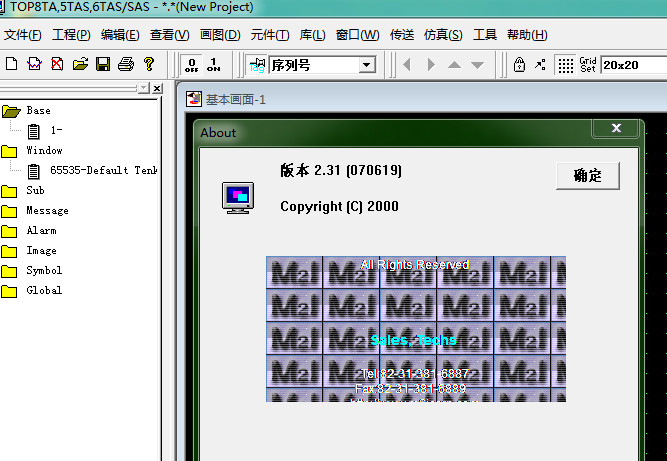Toggle the 0 OFF state button
Viewport: 667px width, 461px height.
click(191, 65)
